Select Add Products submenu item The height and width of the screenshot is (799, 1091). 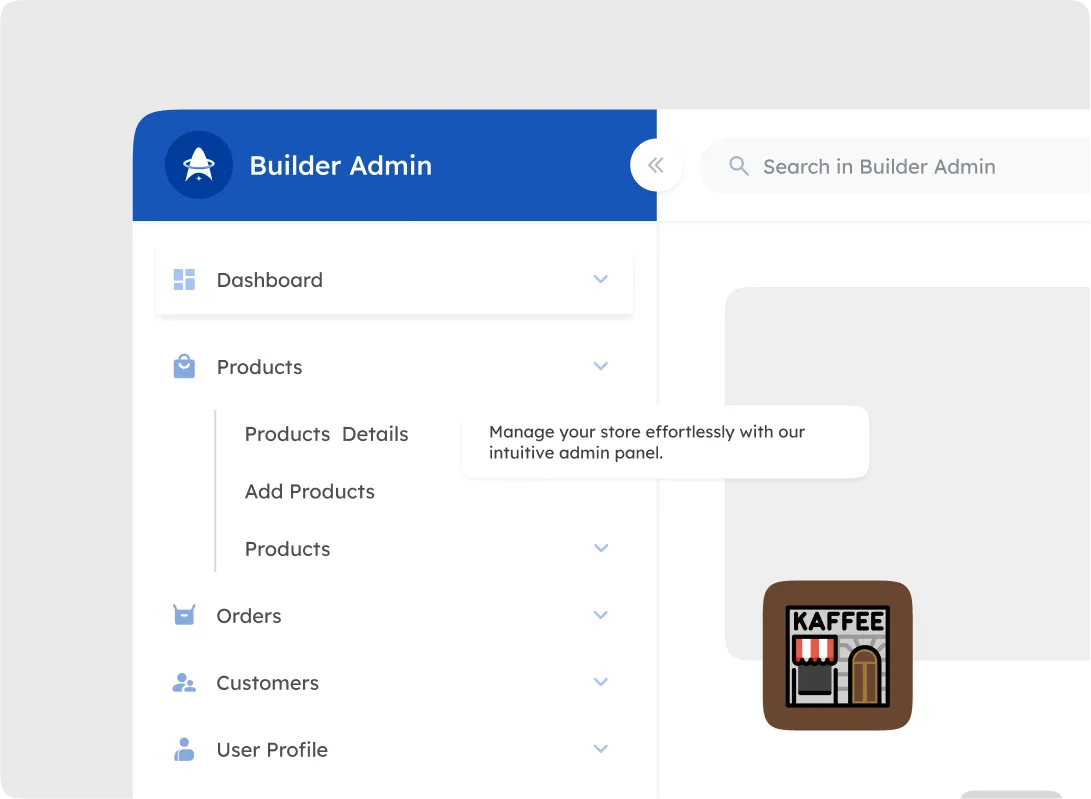pos(310,491)
